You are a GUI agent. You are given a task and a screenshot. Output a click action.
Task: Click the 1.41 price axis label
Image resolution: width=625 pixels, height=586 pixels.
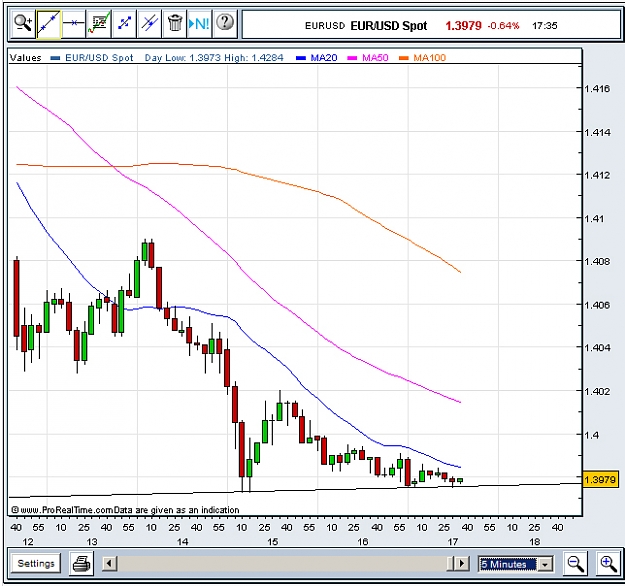[594, 218]
